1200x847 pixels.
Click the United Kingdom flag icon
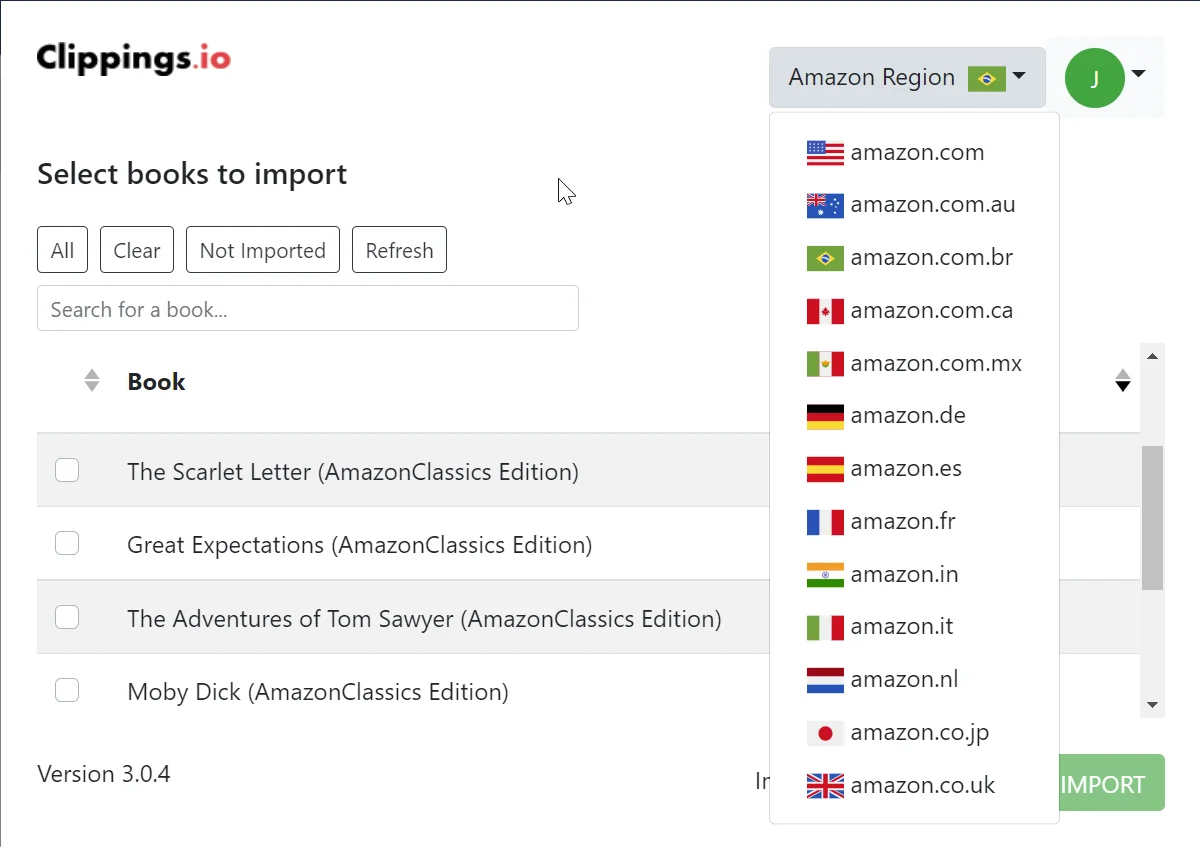(825, 786)
